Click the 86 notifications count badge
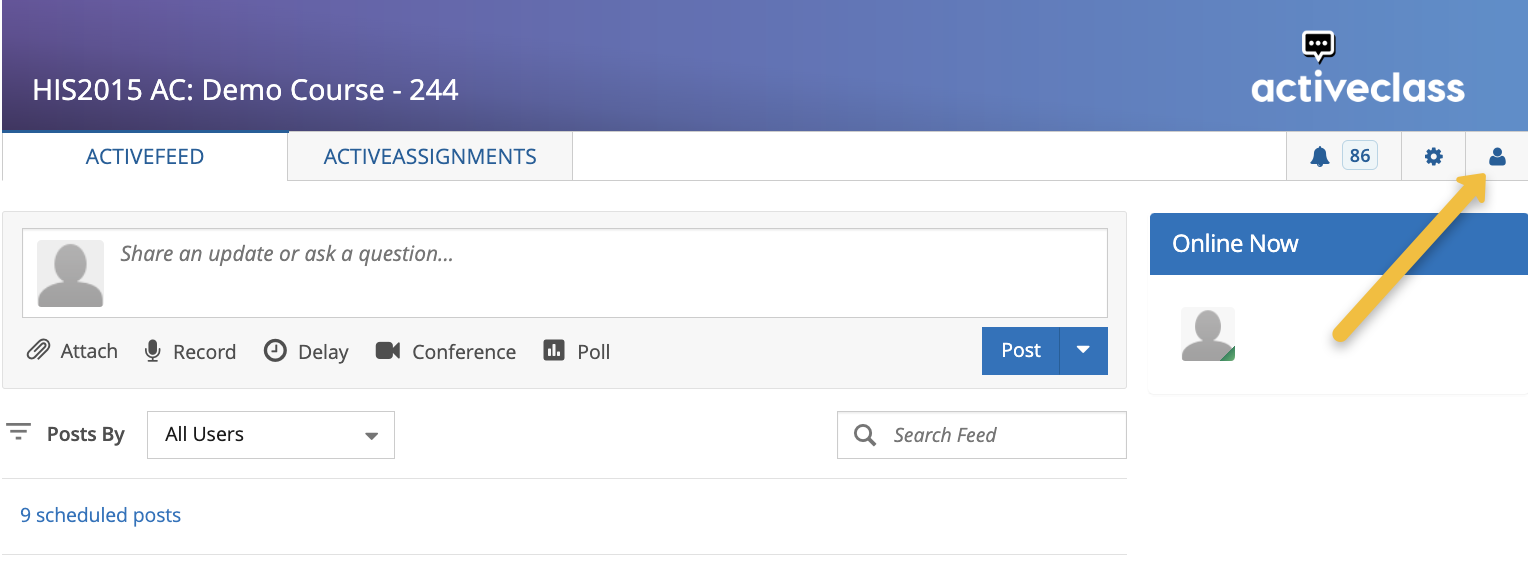The width and height of the screenshot is (1528, 564). (1360, 156)
